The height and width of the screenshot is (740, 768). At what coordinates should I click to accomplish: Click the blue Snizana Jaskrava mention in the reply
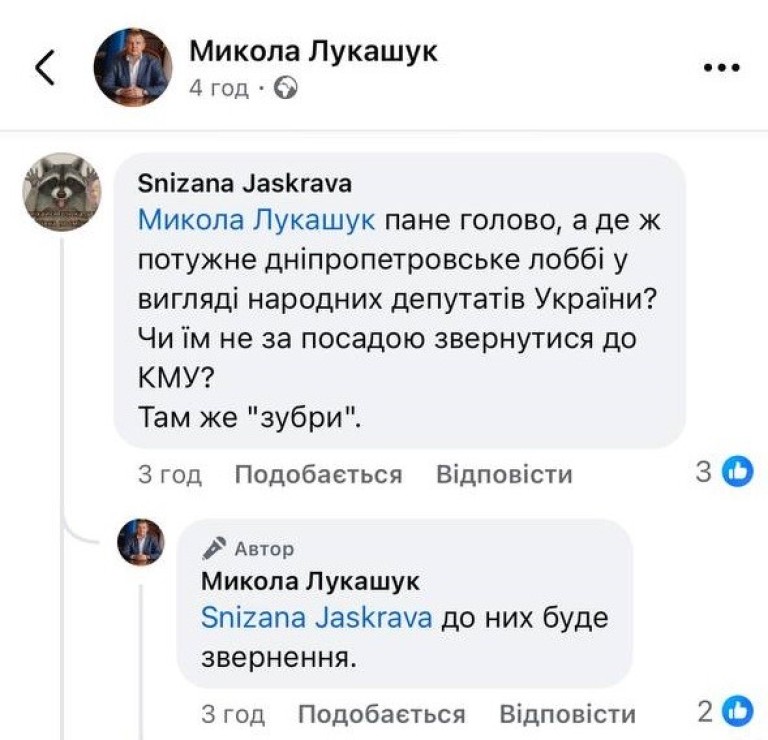tap(317, 617)
